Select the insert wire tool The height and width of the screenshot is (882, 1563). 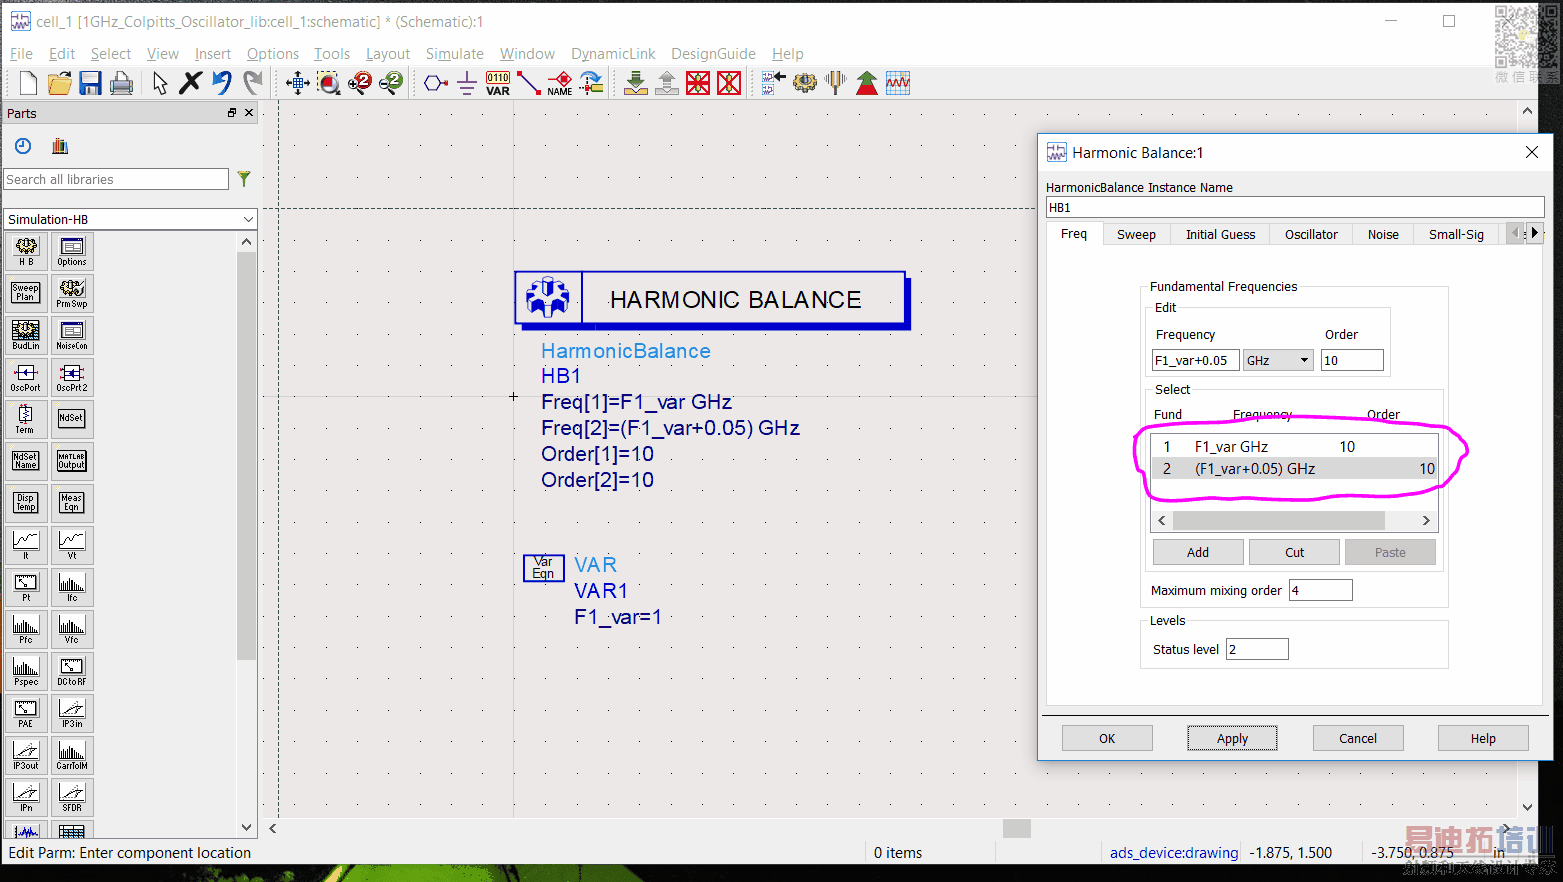[x=528, y=83]
